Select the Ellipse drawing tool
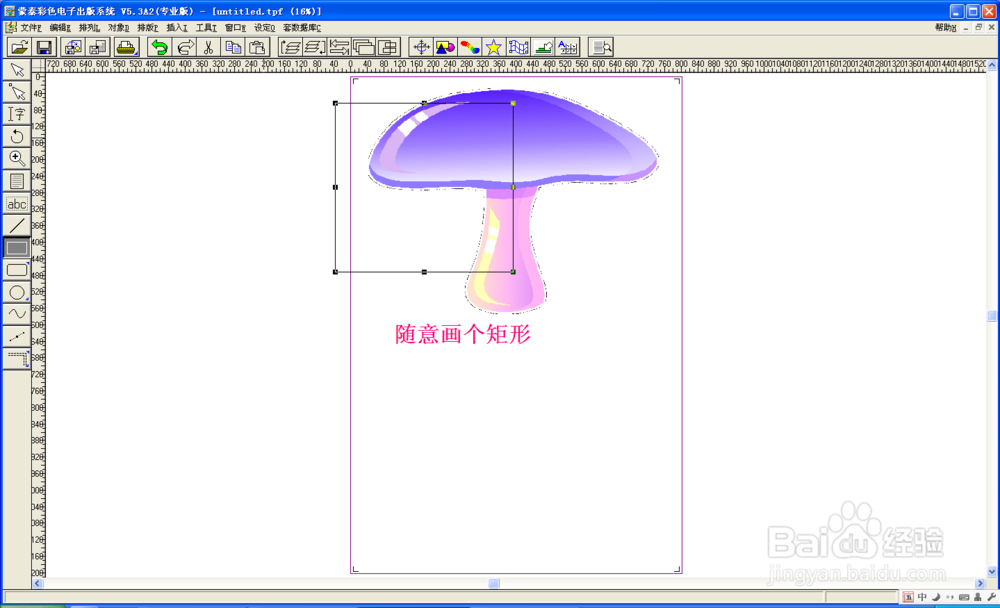 16,292
